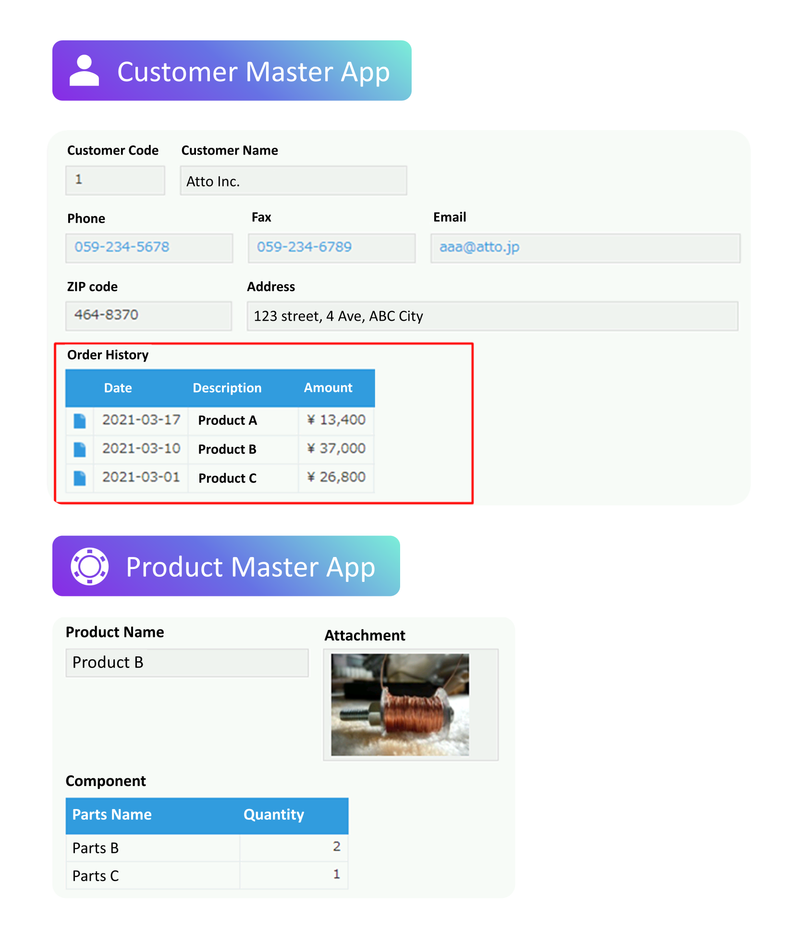Click fax number link 059-234-6789

click(304, 247)
